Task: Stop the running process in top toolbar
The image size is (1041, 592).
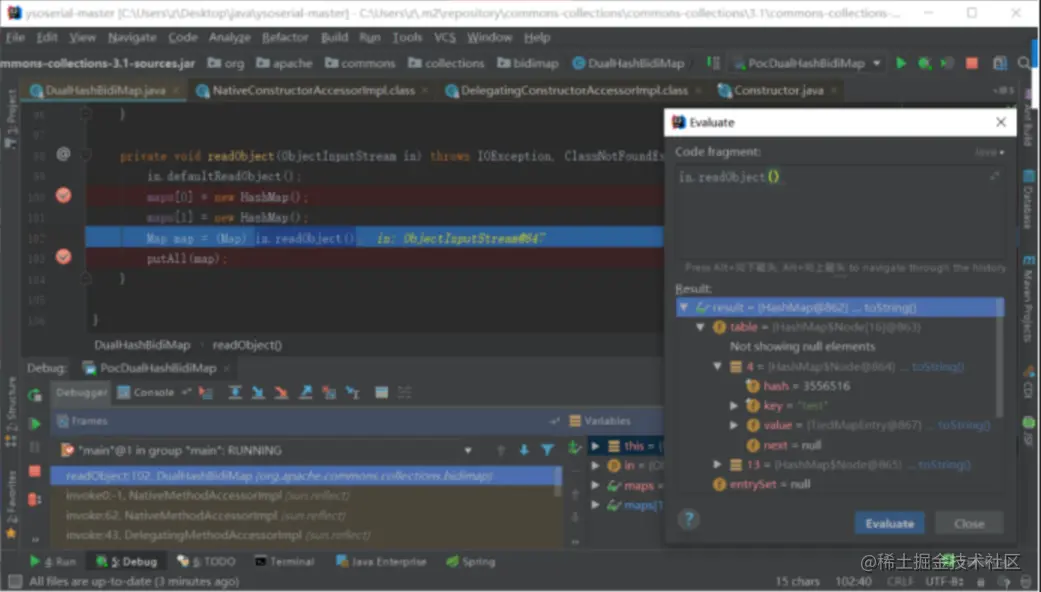Action: [x=972, y=63]
